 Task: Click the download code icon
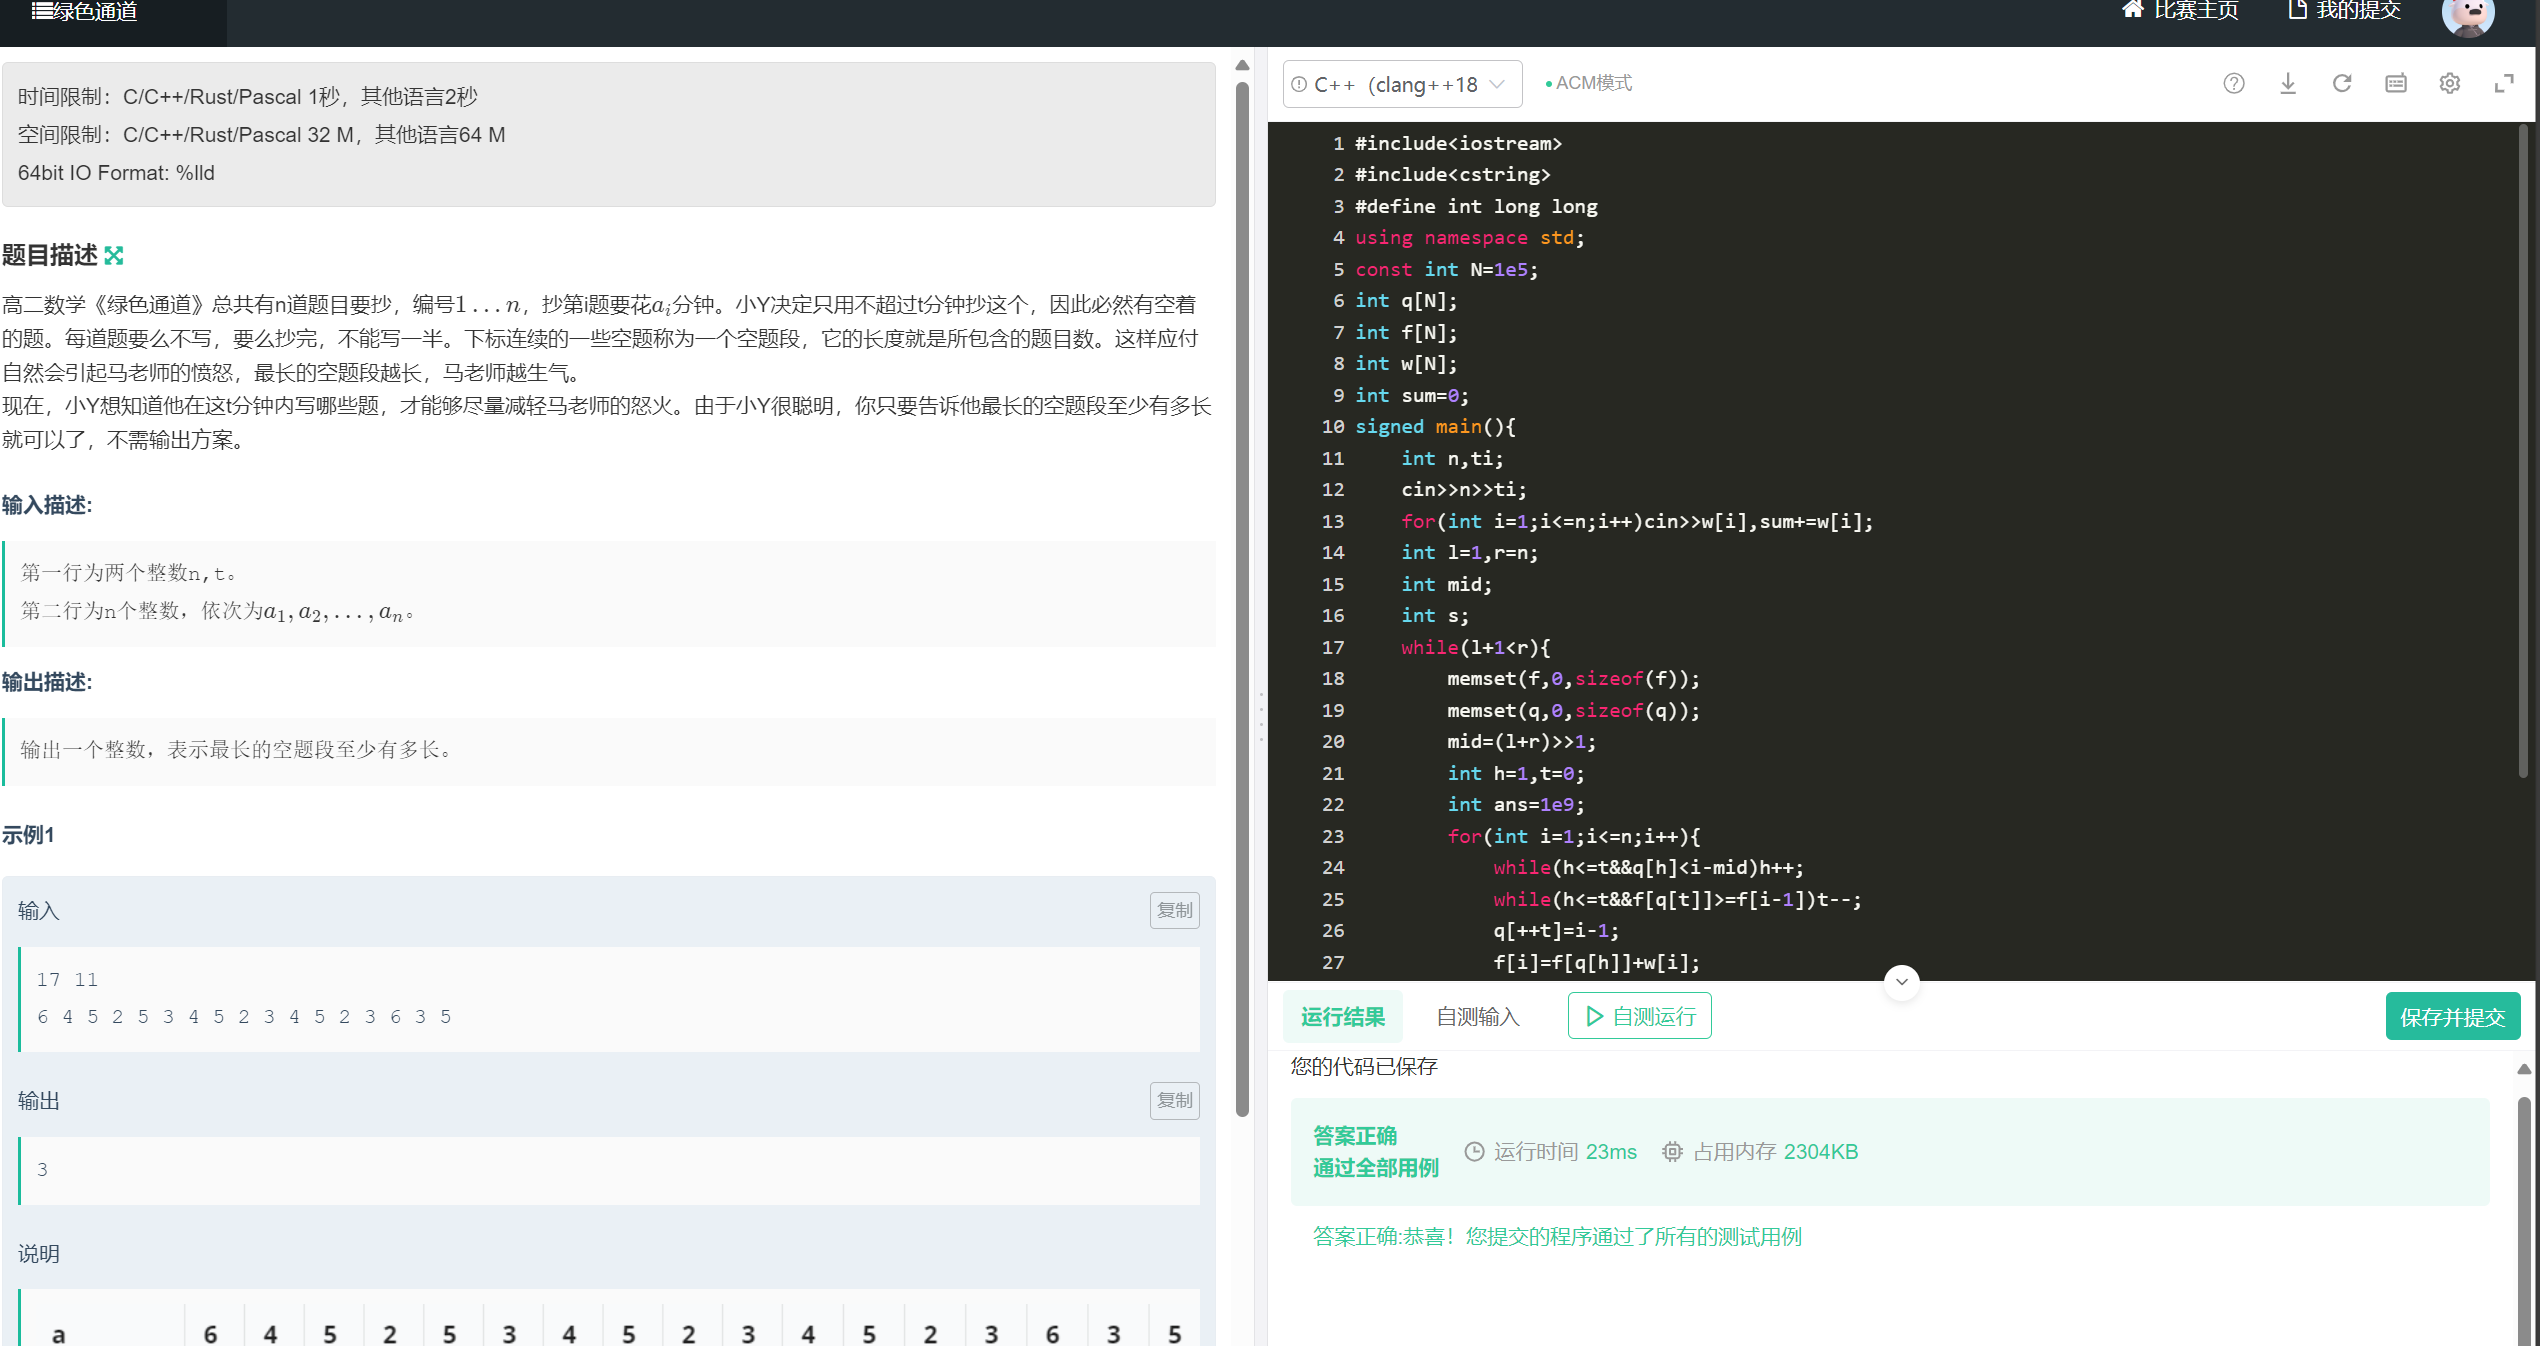coord(2287,84)
